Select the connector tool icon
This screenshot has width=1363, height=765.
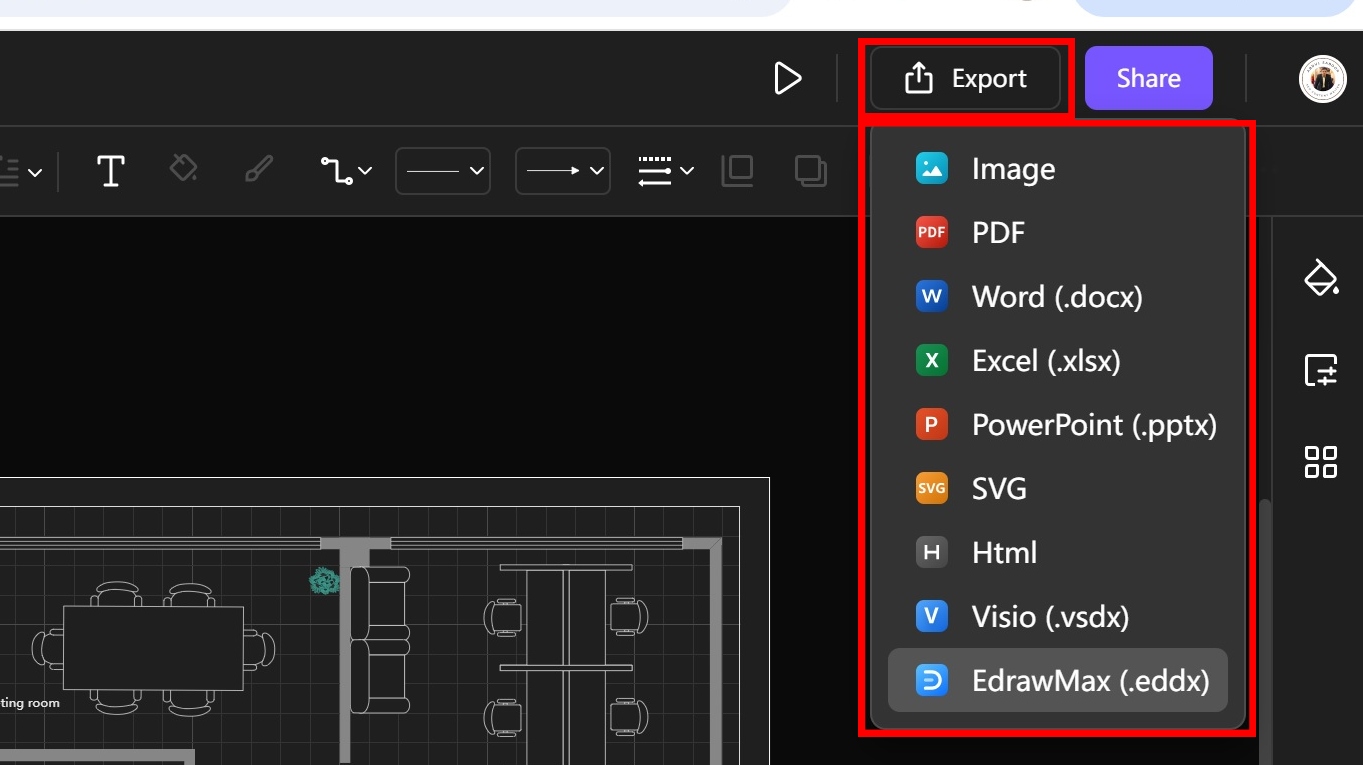click(x=336, y=171)
